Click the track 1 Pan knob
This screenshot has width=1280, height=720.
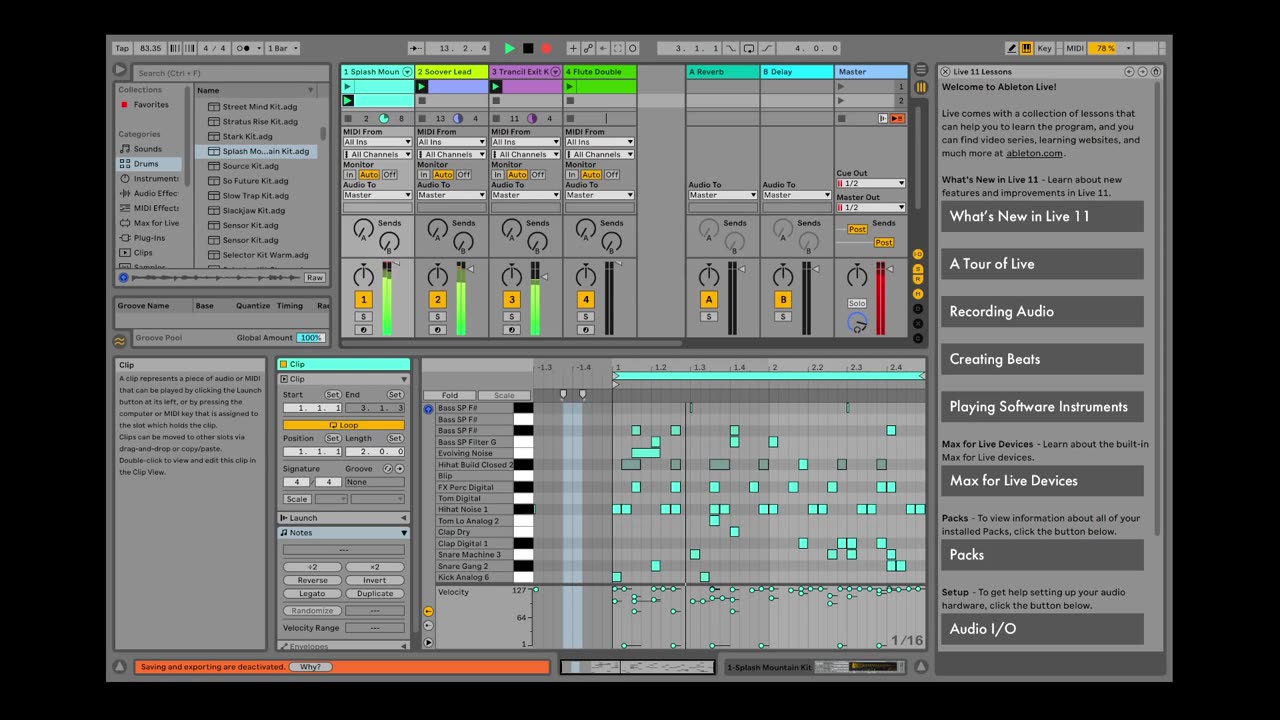click(363, 276)
